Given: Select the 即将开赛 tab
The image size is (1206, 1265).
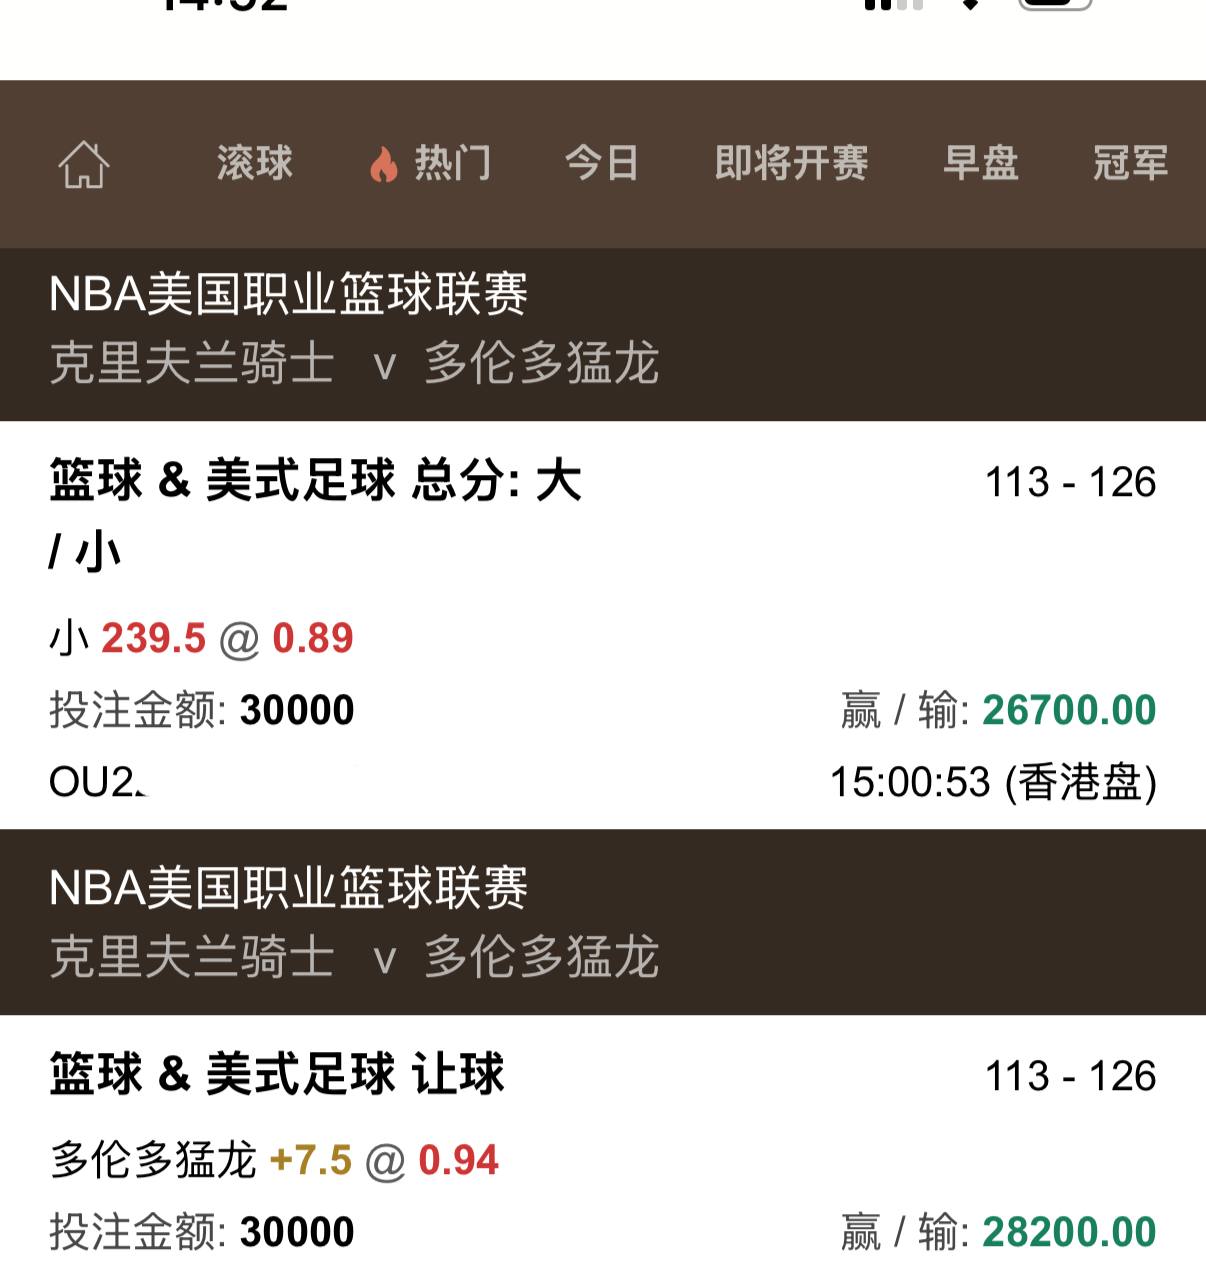Looking at the screenshot, I should (790, 163).
